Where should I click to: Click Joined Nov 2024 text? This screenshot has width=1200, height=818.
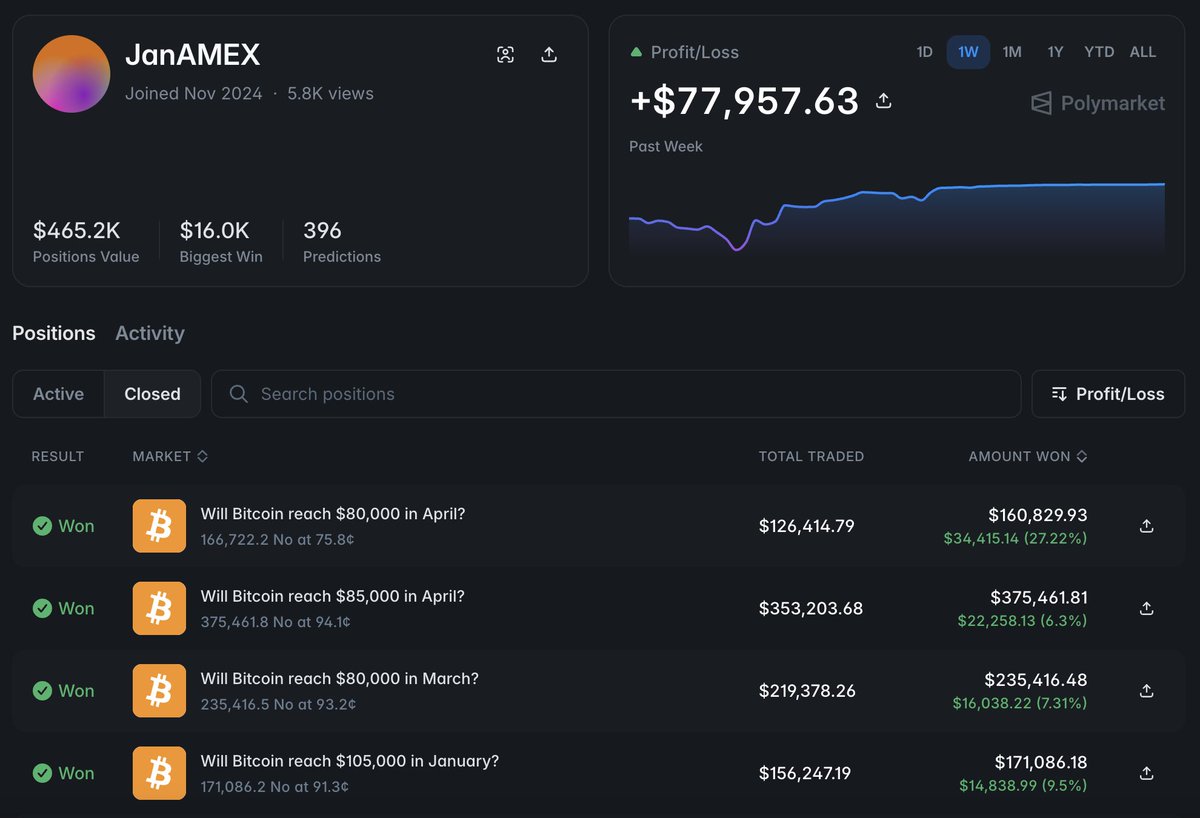pyautogui.click(x=194, y=93)
